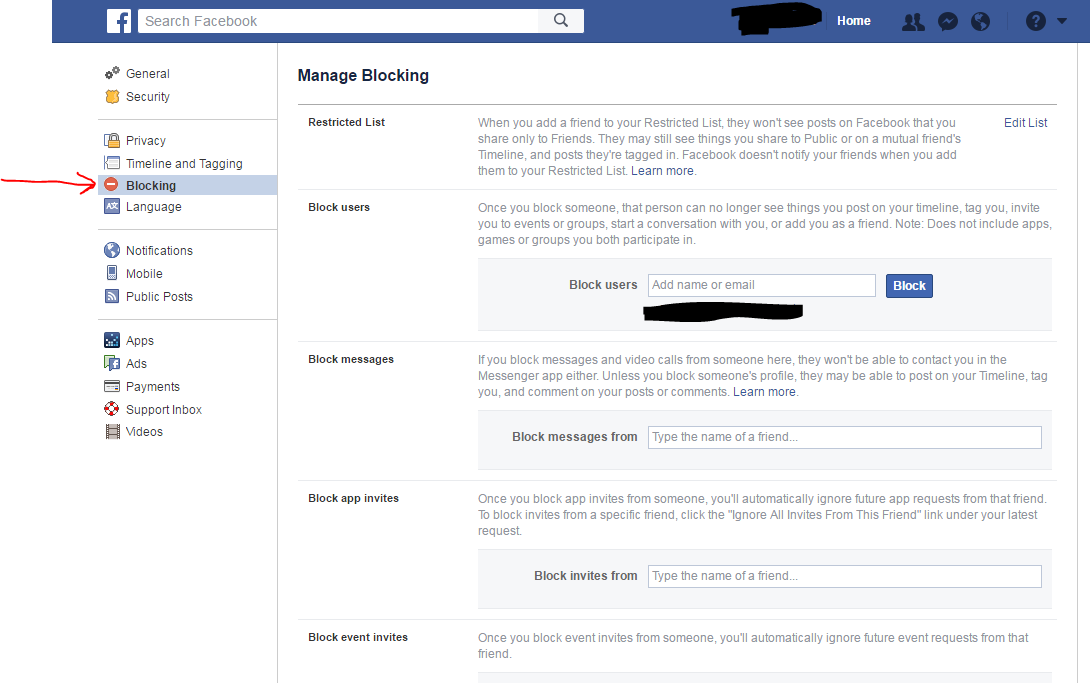Open the Friend Requests icon
Viewport: 1090px width, 683px height.
click(x=913, y=22)
